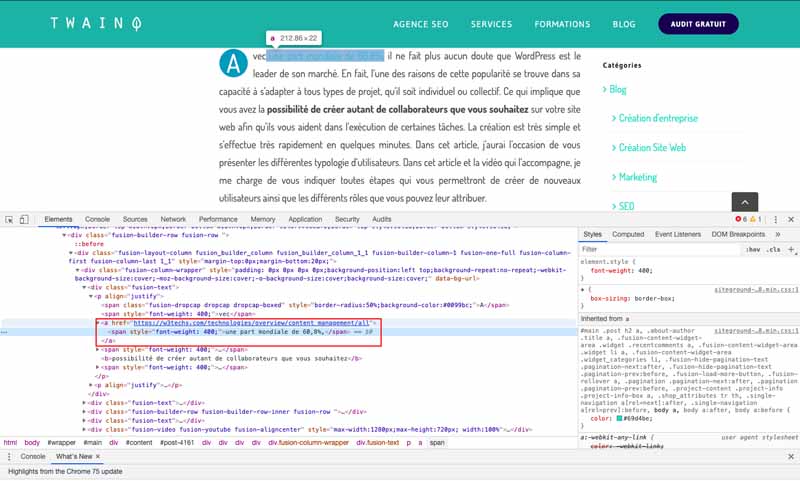Screen dimensions: 800x481
Task: Click the font-weight: 400 style value
Action: pos(645,271)
